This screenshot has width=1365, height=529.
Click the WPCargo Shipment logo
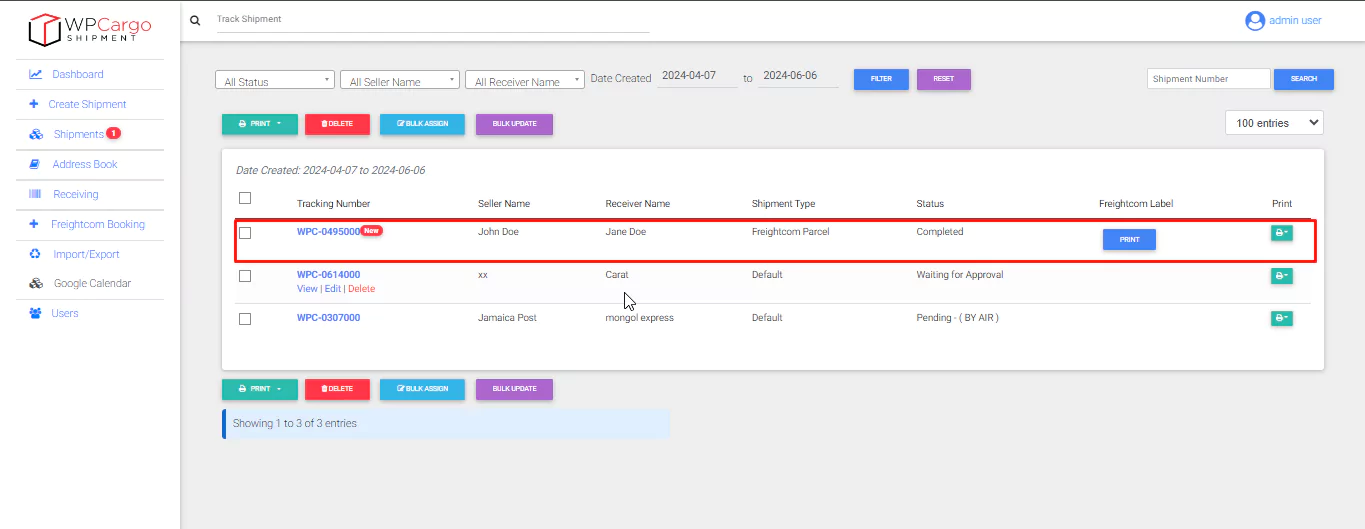tap(90, 29)
